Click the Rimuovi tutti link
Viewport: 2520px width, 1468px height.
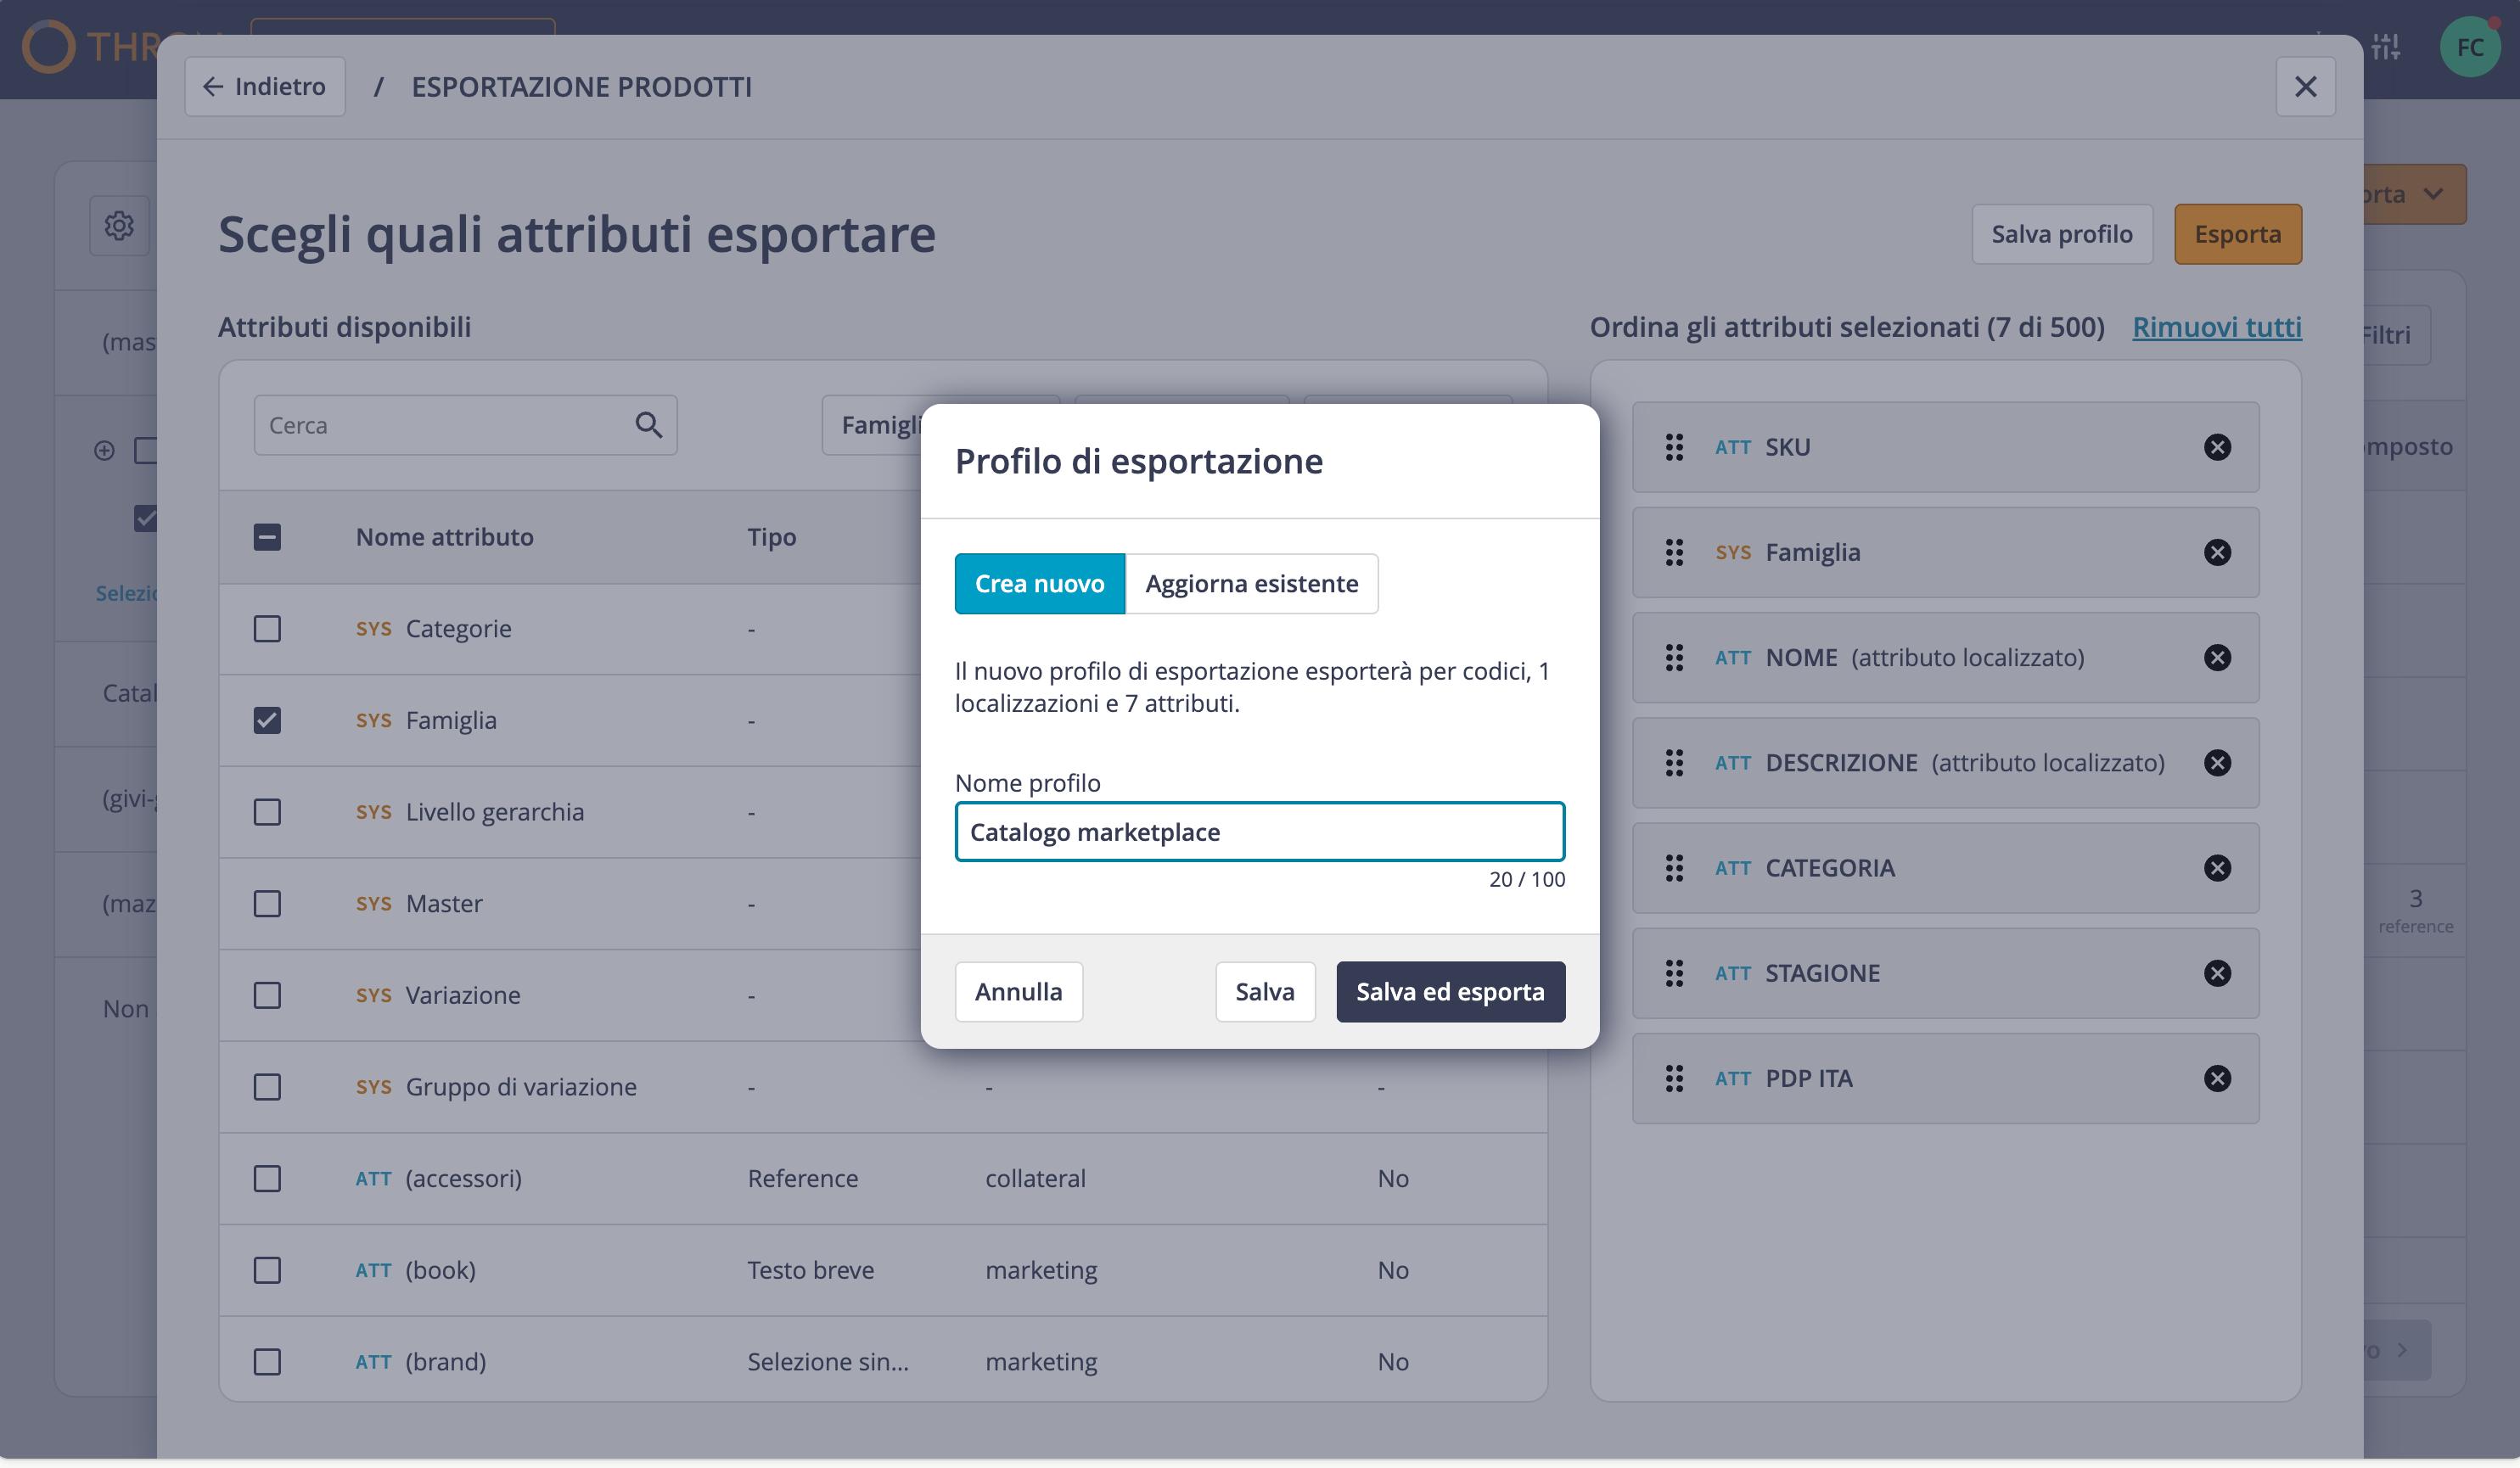[x=2217, y=327]
